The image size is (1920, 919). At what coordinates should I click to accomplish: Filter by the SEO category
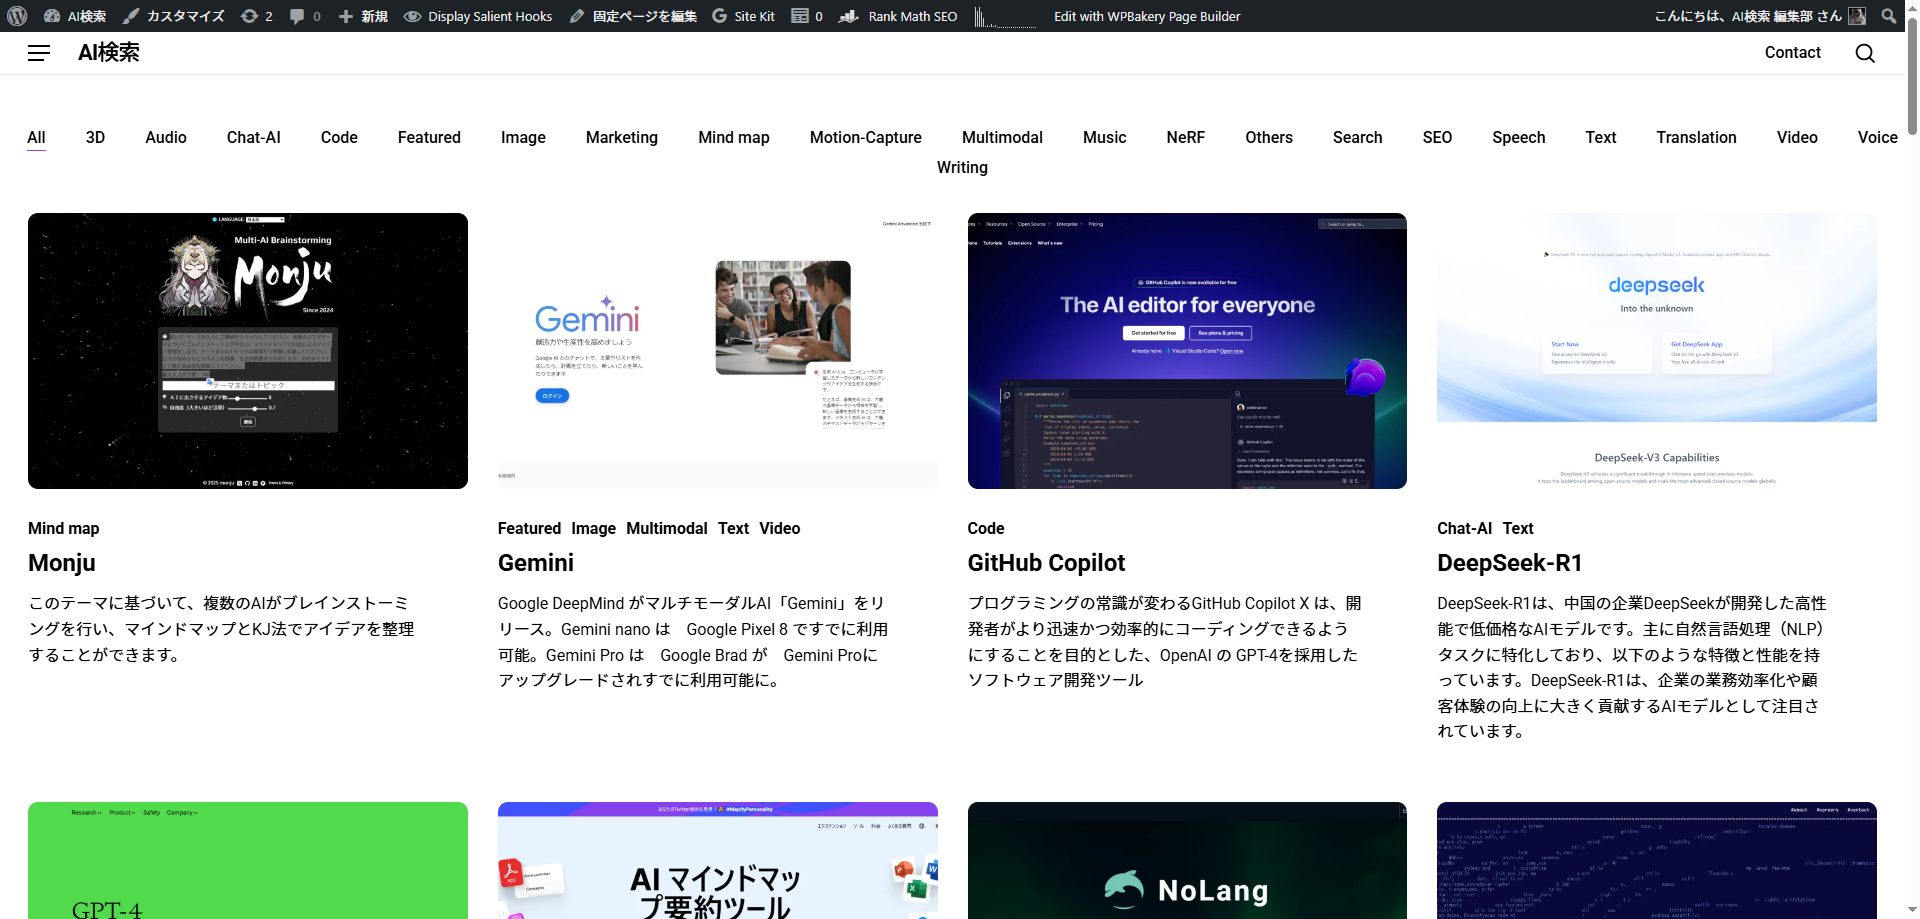(1437, 137)
